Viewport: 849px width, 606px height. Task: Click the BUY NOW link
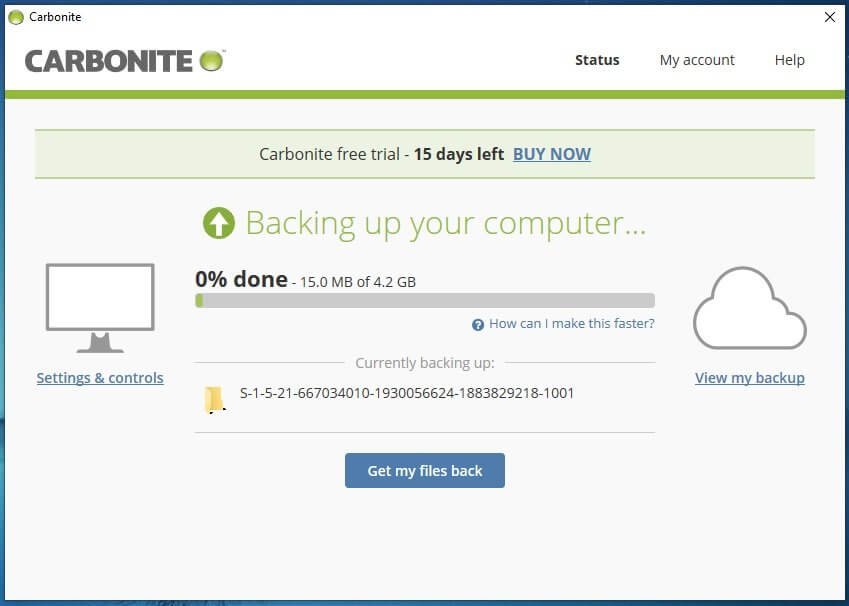pyautogui.click(x=552, y=154)
